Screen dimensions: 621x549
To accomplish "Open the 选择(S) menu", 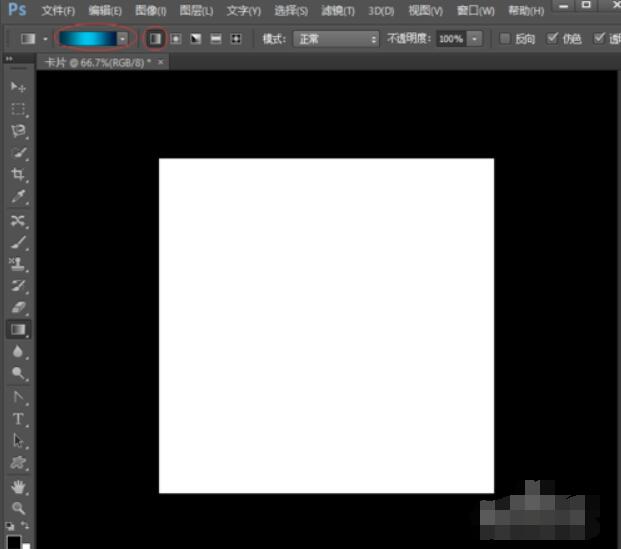I will click(291, 11).
